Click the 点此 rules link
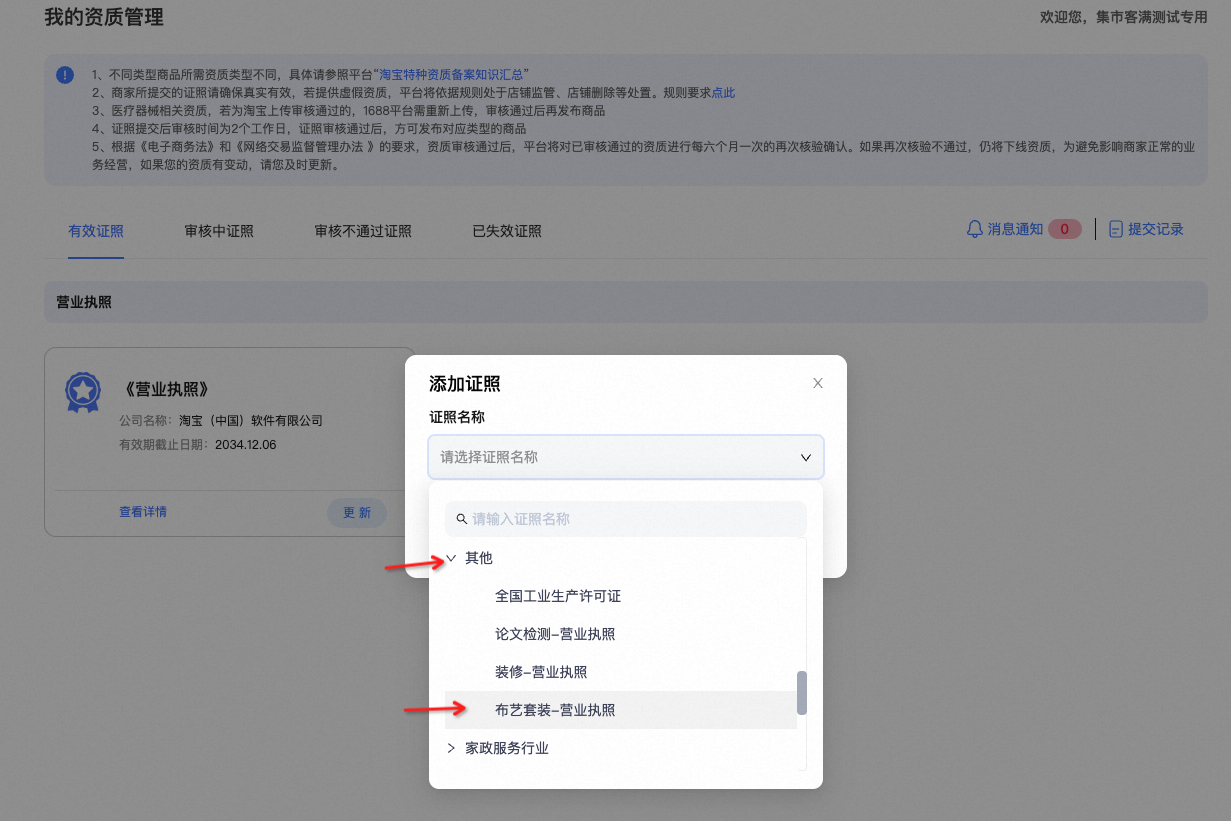1231x821 pixels. click(723, 93)
